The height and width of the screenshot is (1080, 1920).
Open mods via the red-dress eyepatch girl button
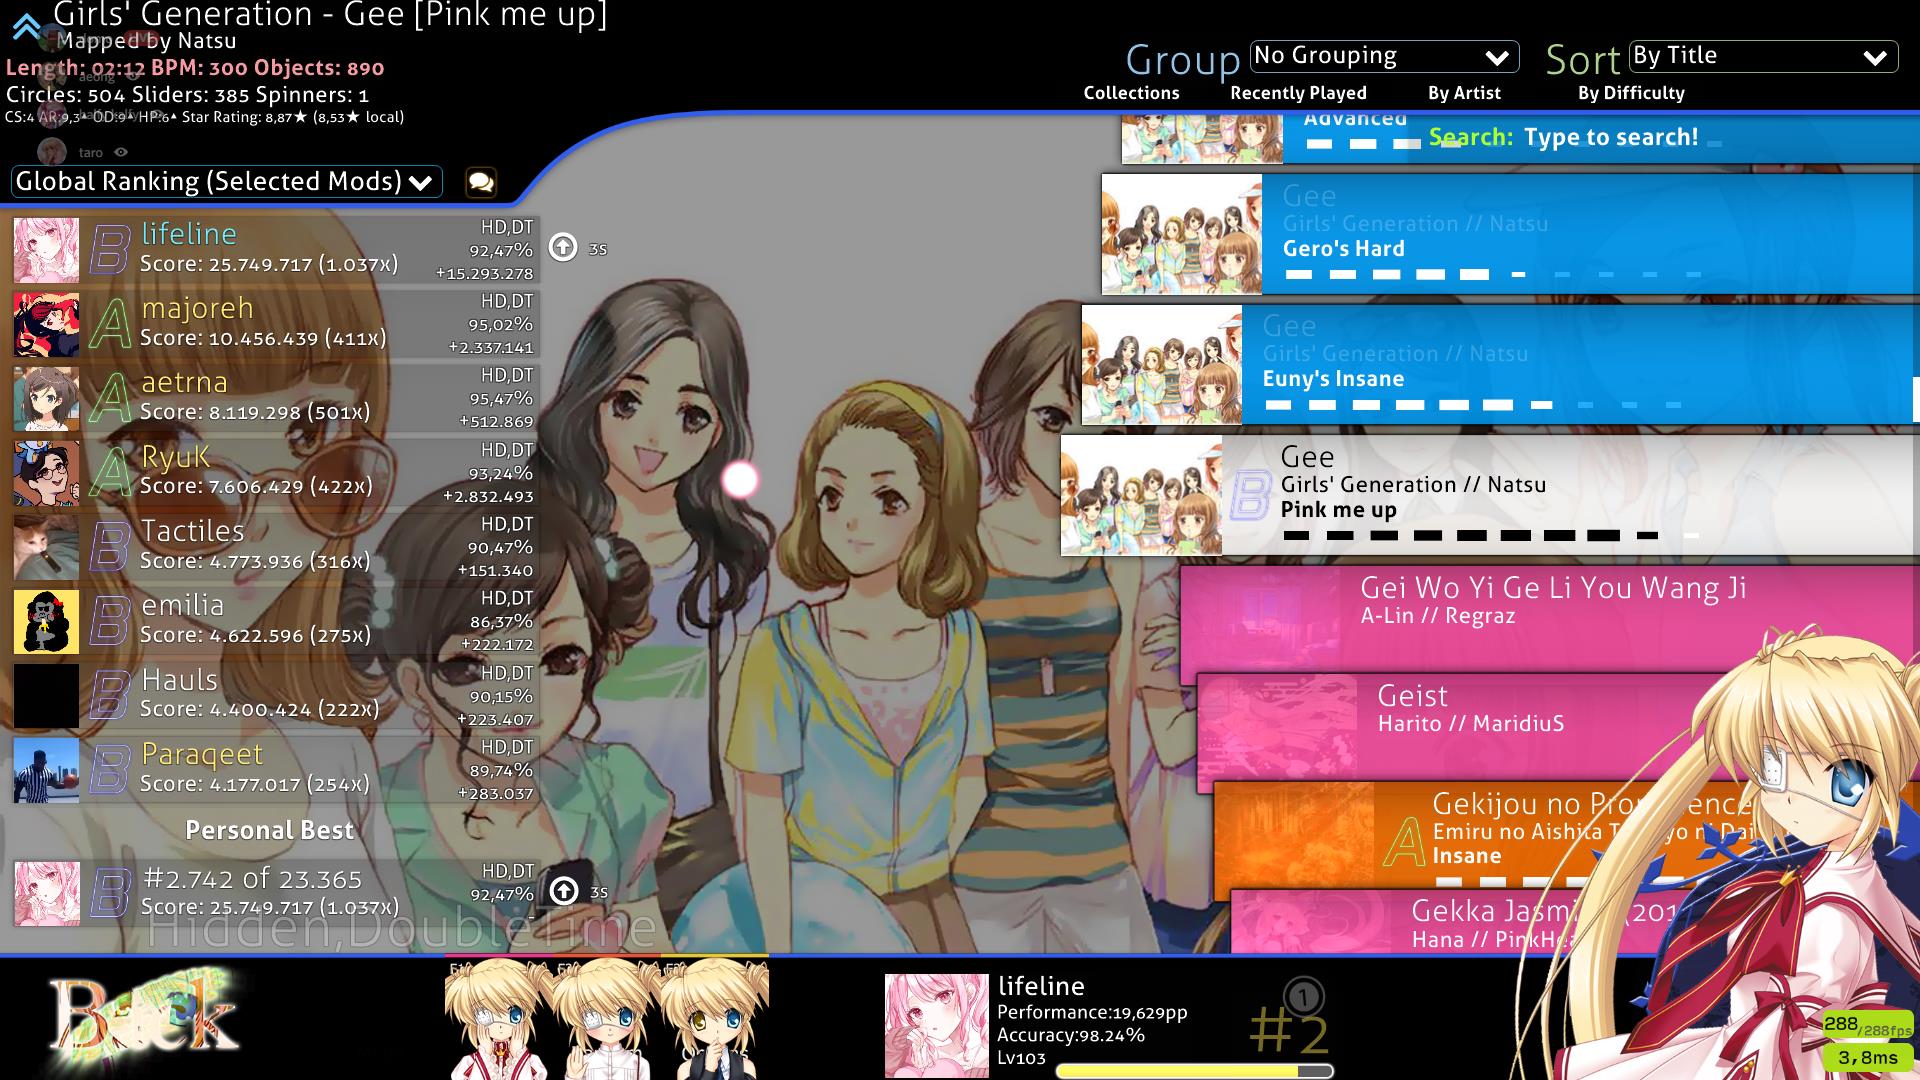[496, 1018]
